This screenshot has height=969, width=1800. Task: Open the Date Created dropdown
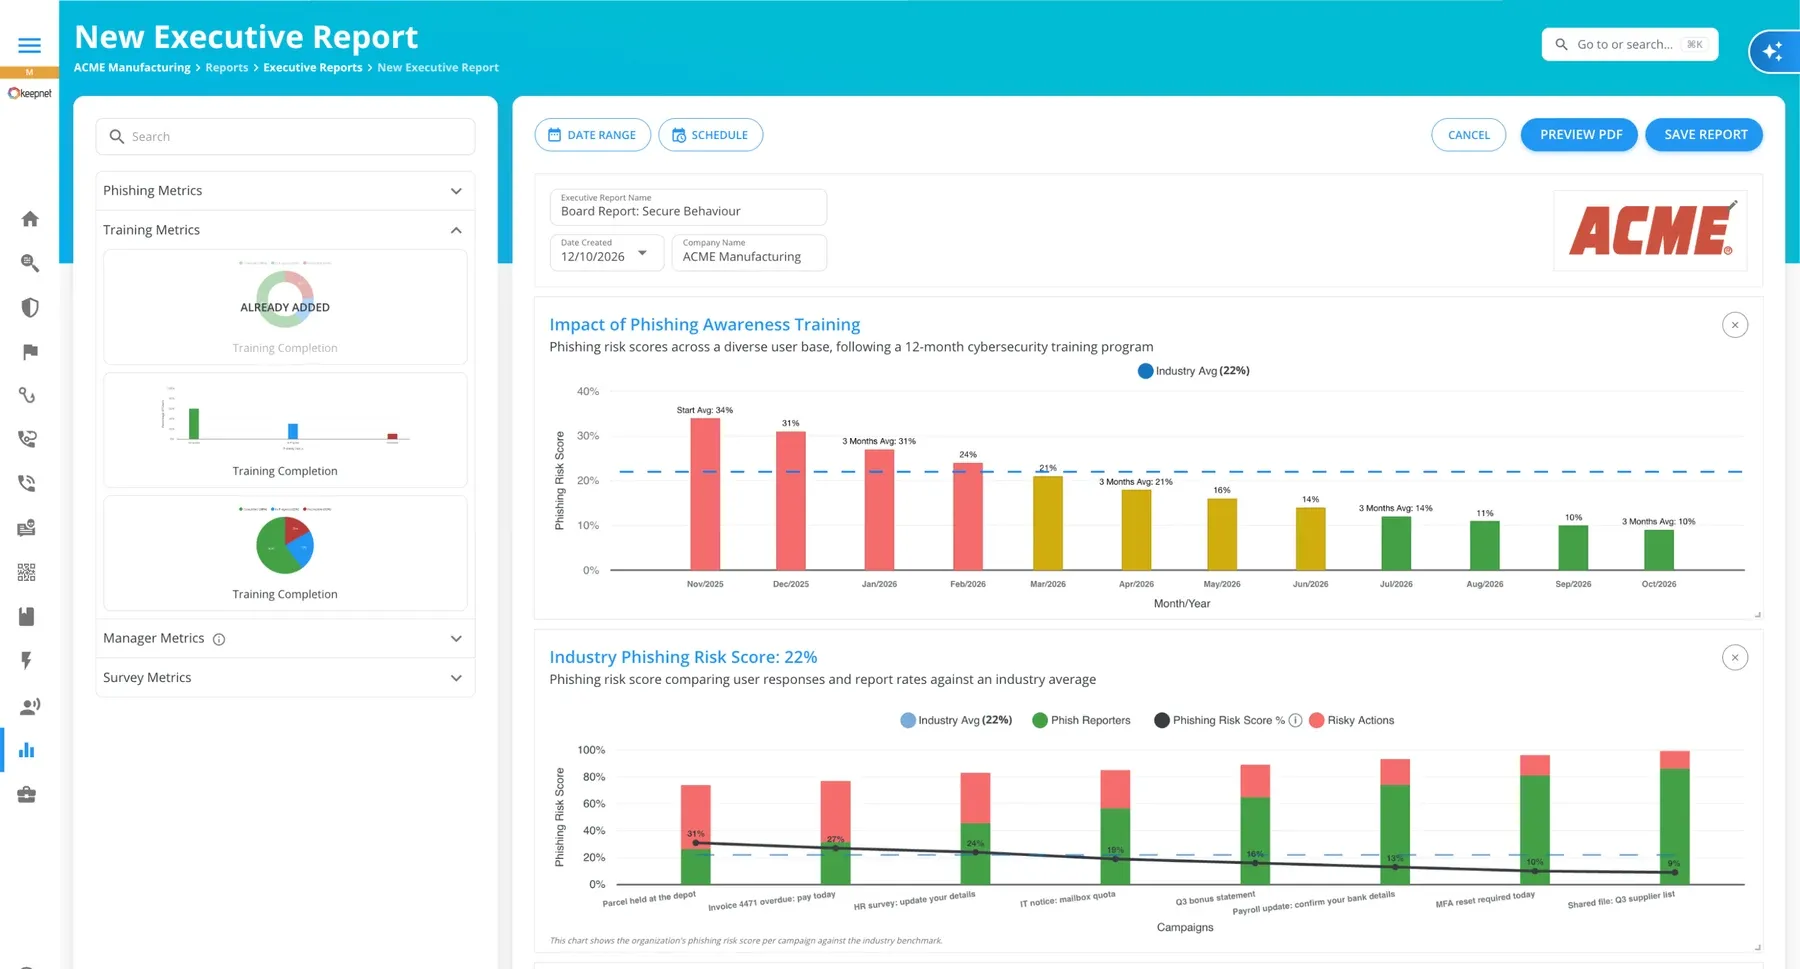(x=606, y=252)
